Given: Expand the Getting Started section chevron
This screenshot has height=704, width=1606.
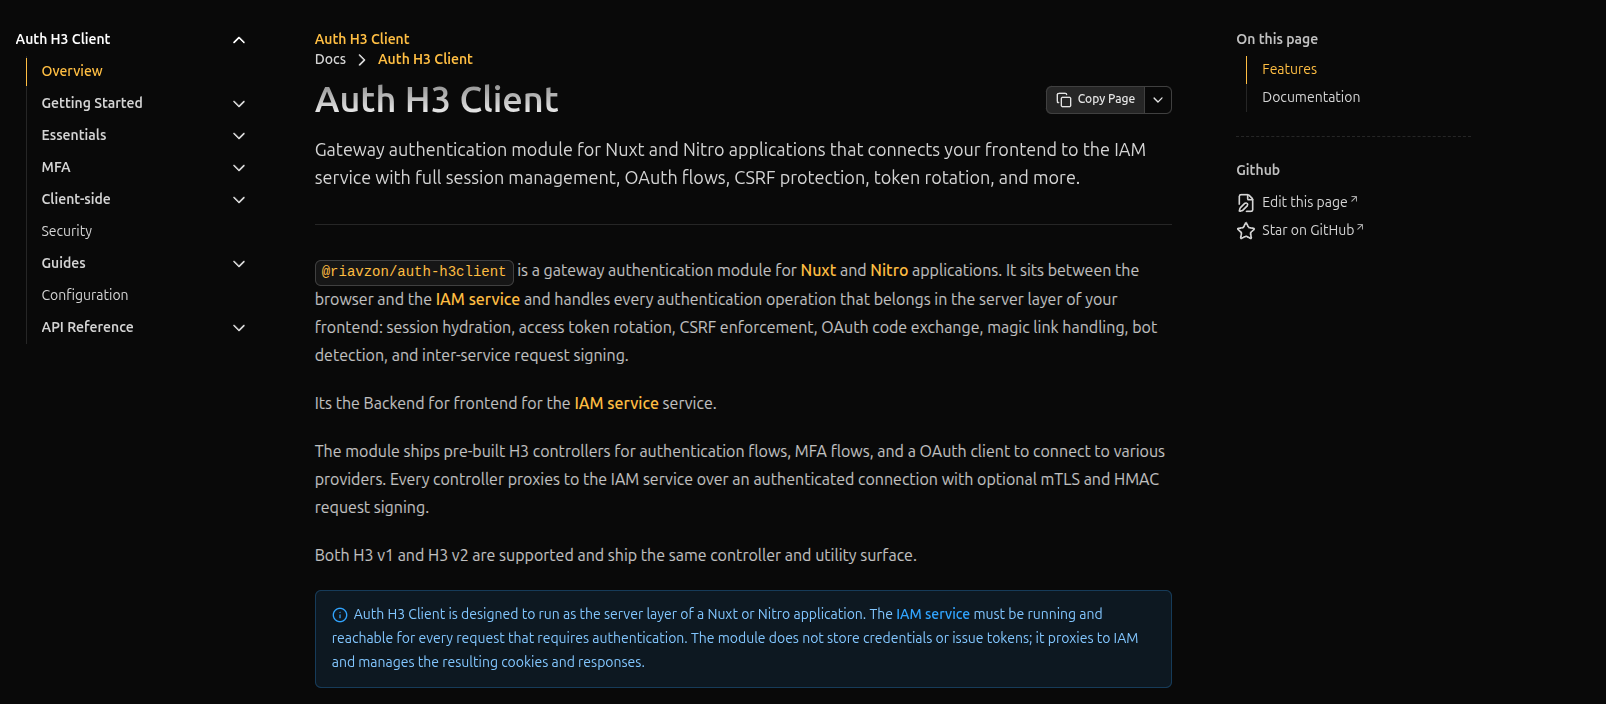Looking at the screenshot, I should coord(239,104).
